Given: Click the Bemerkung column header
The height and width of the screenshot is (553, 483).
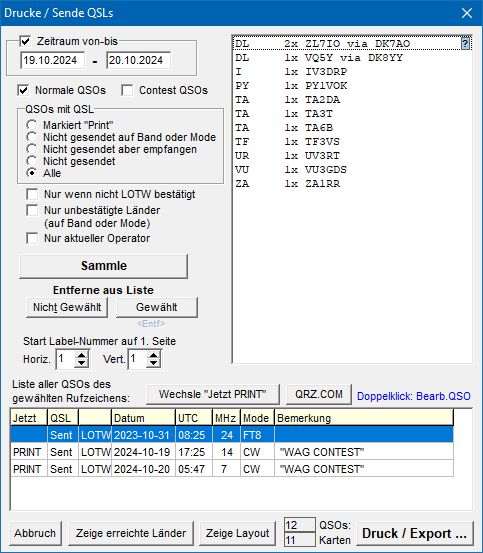Looking at the screenshot, I should tap(364, 418).
